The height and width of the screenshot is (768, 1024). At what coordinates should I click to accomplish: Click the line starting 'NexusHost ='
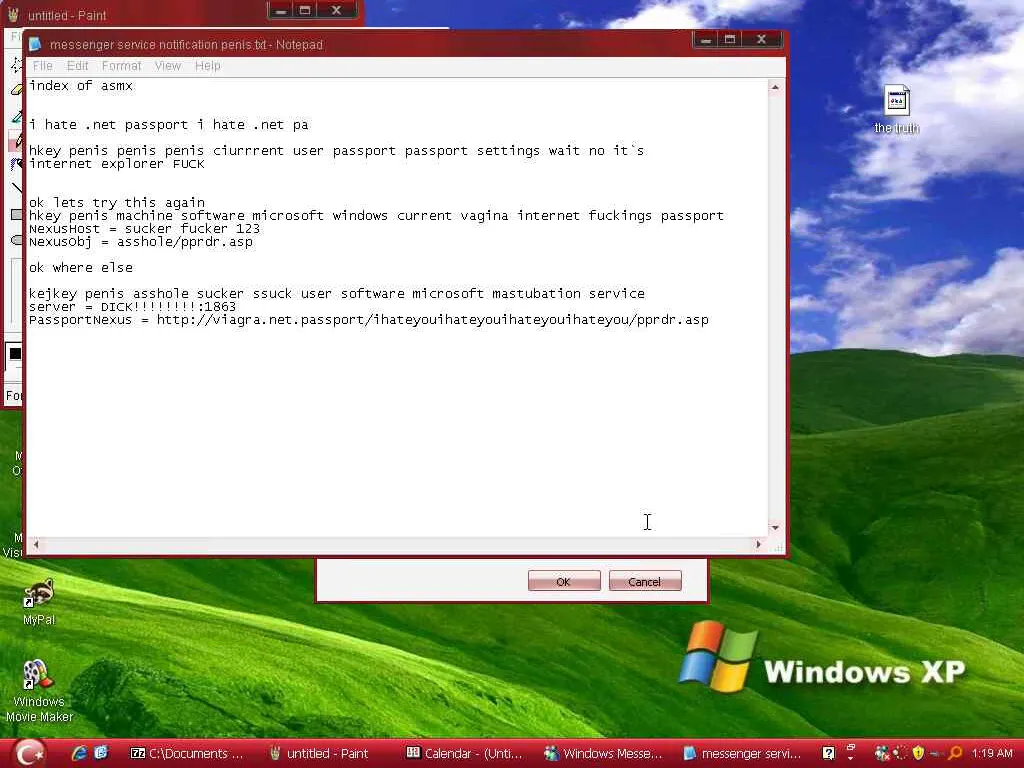pyautogui.click(x=144, y=229)
